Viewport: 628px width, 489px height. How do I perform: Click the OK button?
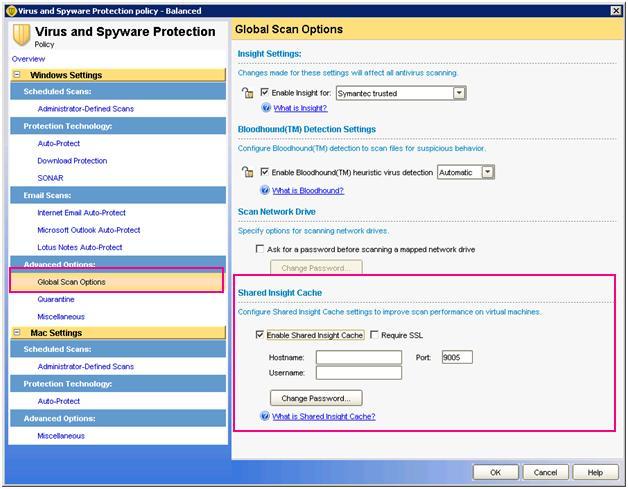(495, 472)
